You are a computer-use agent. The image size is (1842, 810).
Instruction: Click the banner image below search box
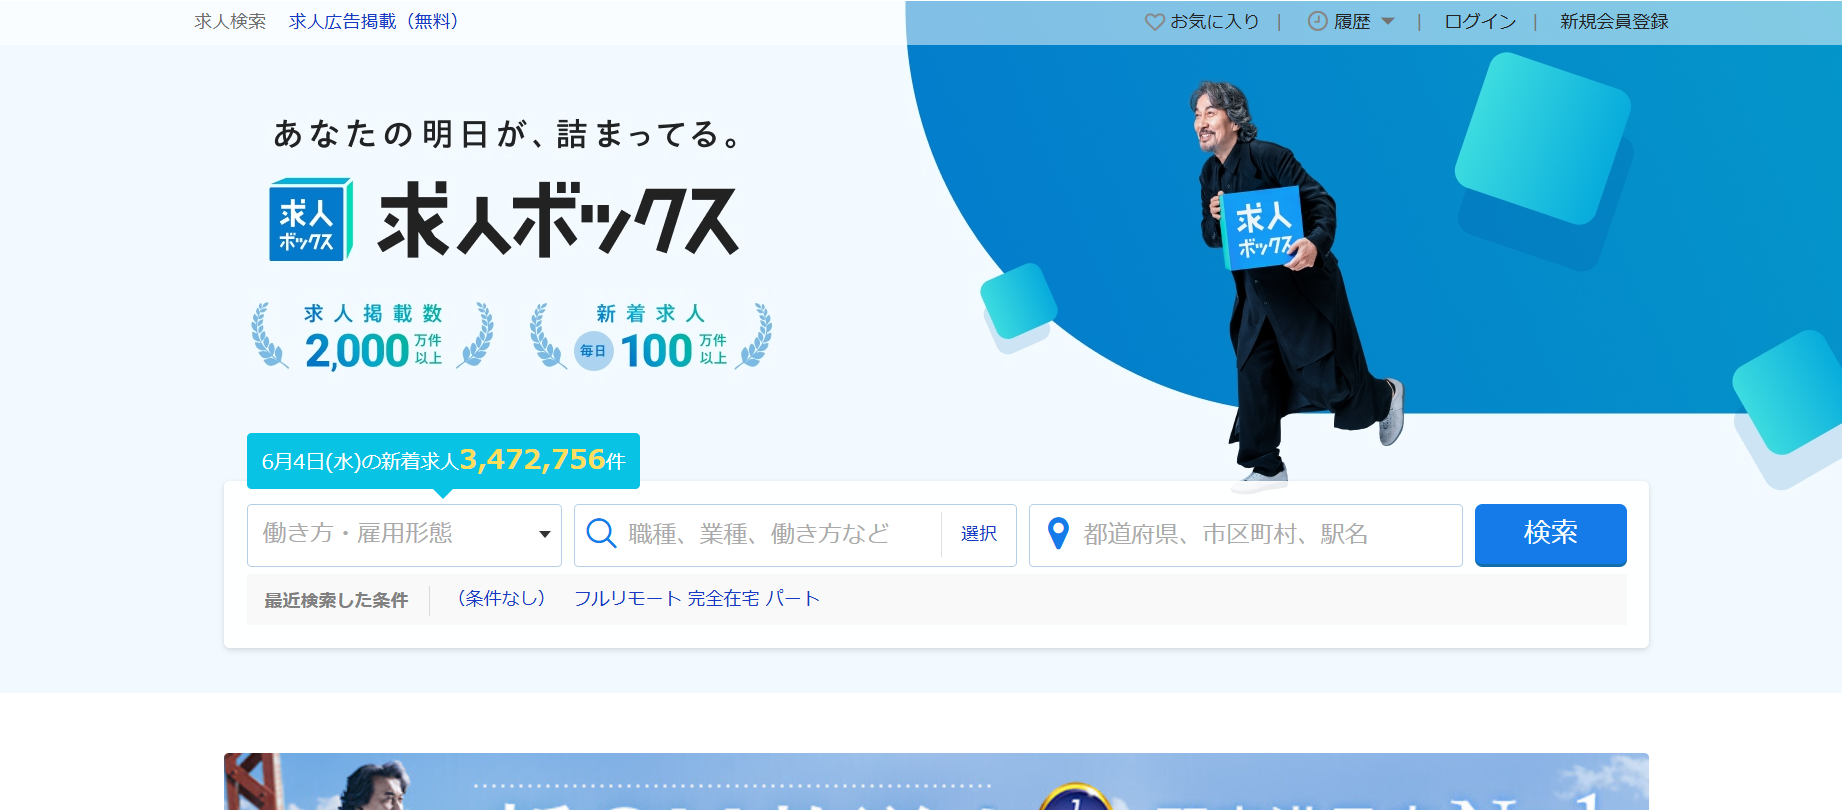click(936, 781)
